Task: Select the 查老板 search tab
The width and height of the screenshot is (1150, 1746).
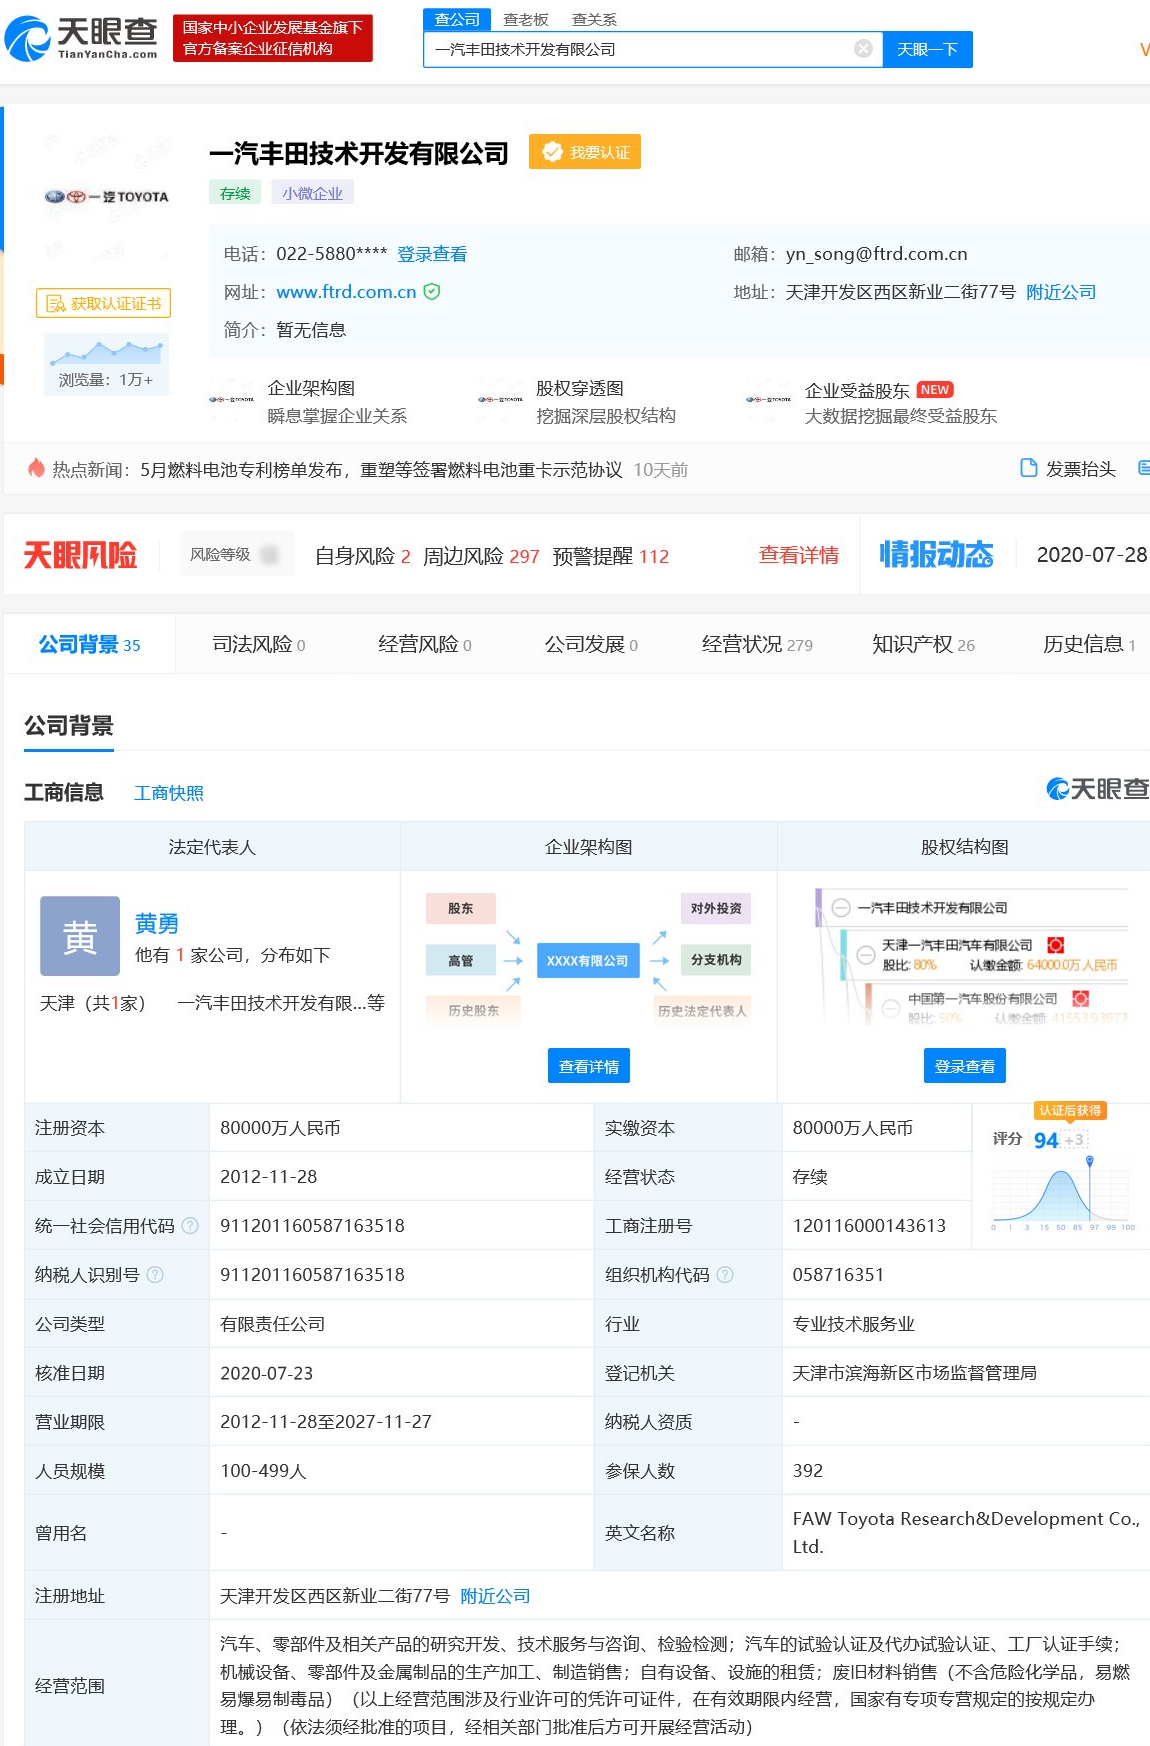Action: [x=526, y=19]
